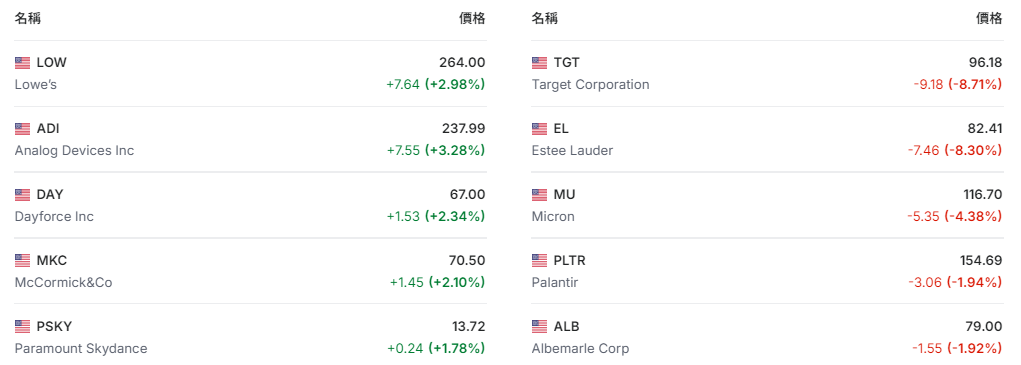Open the Albemarle Corp link

(580, 348)
